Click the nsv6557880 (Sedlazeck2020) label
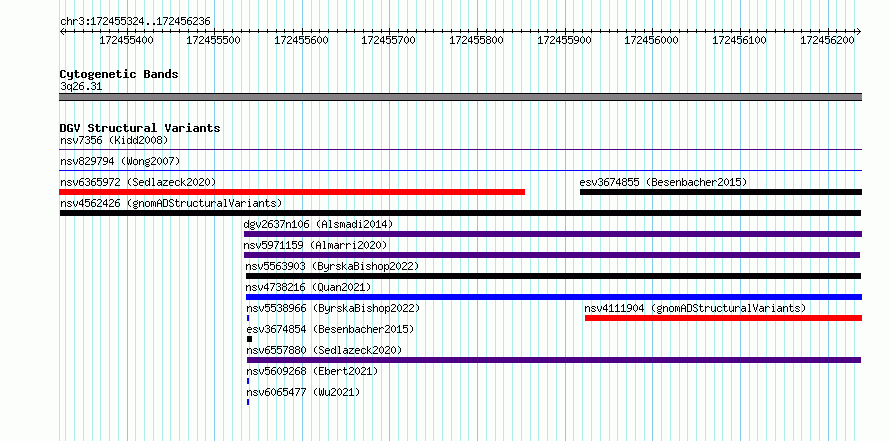The image size is (890, 441). pyautogui.click(x=324, y=350)
